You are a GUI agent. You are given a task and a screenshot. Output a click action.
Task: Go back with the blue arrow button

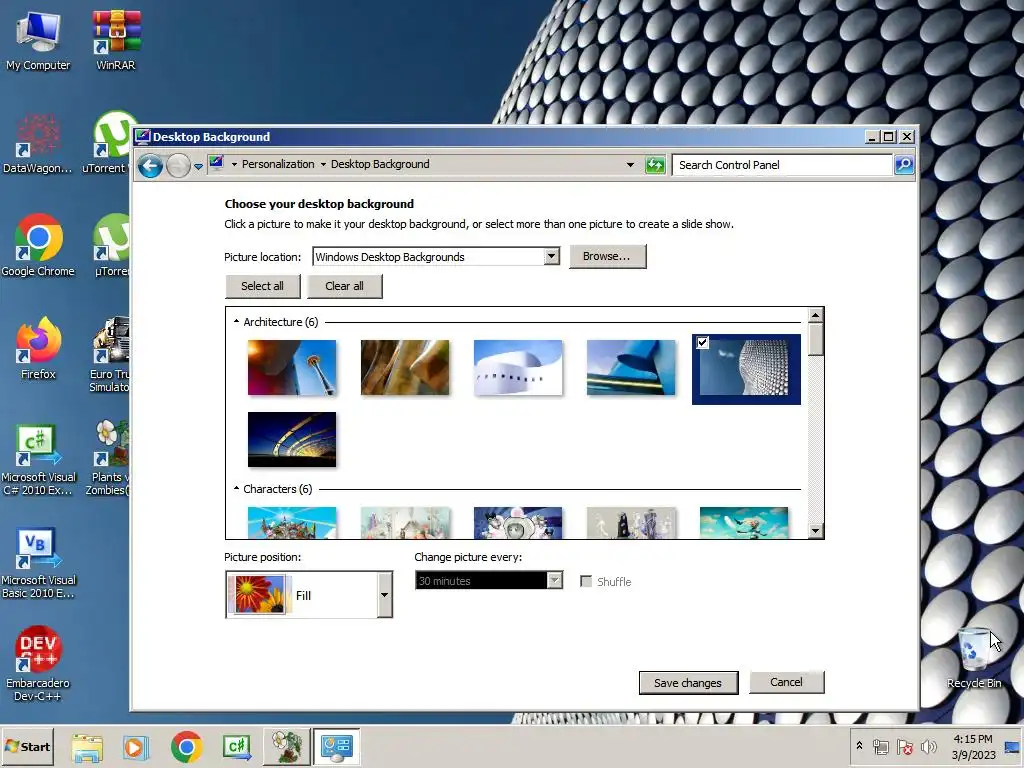coord(150,165)
